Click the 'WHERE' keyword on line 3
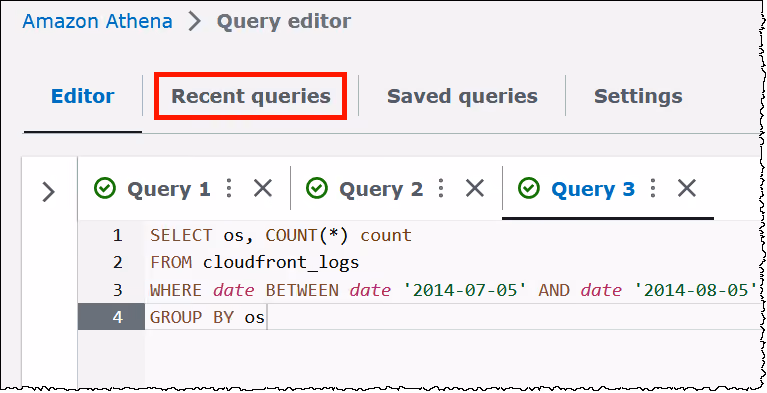Image resolution: width=767 pixels, height=393 pixels. (176, 290)
